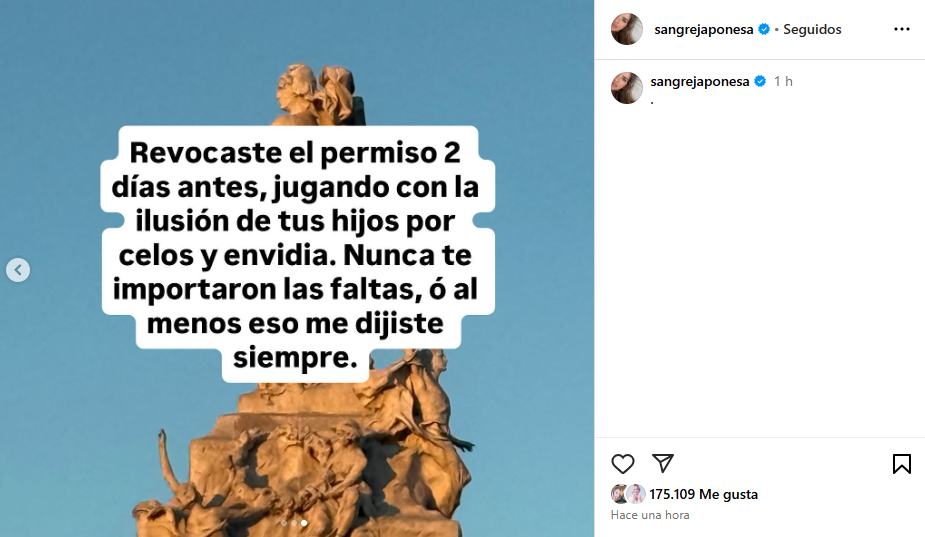Click the Hace una hora timestamp
The height and width of the screenshot is (537, 925).
pos(650,515)
